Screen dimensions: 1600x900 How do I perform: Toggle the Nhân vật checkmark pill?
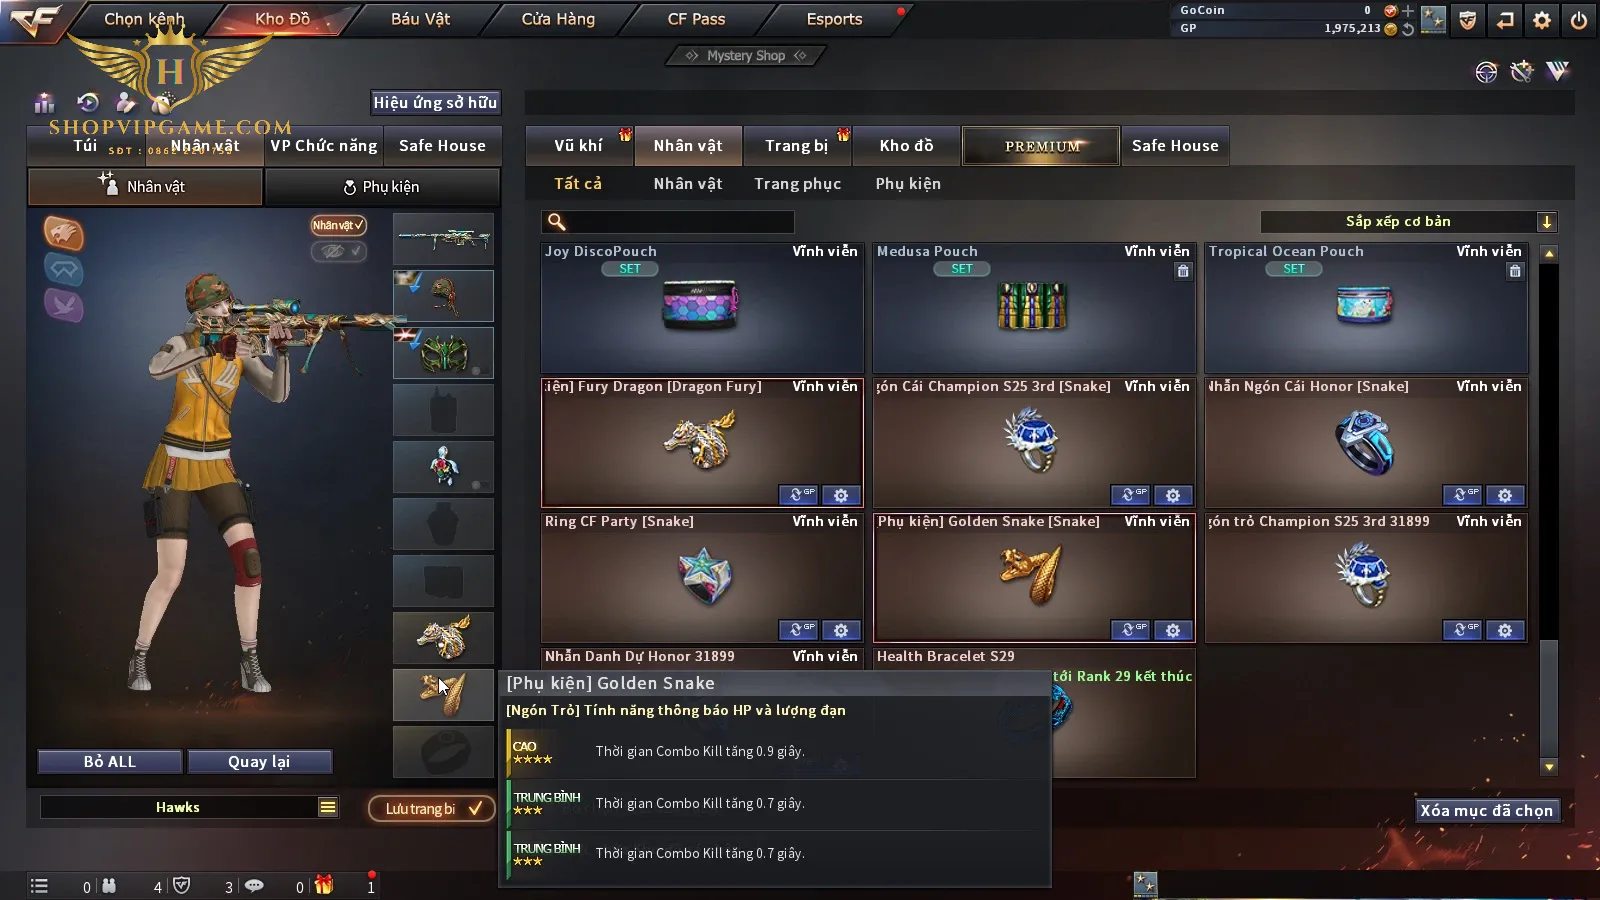pos(338,225)
